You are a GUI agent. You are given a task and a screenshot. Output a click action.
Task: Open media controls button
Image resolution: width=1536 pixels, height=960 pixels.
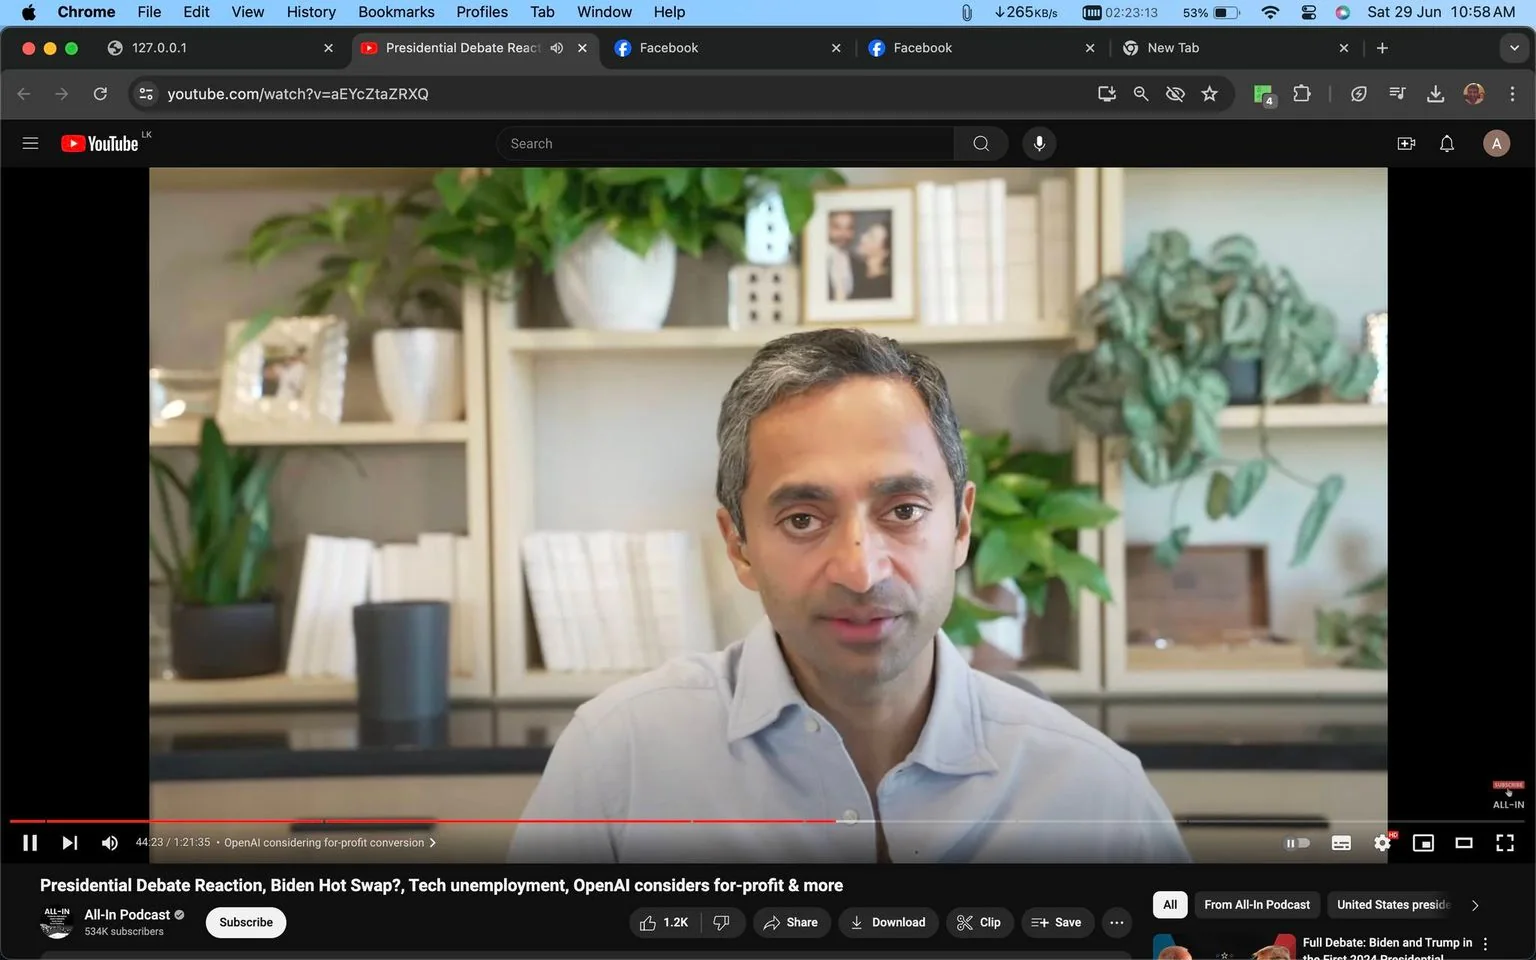[1397, 94]
